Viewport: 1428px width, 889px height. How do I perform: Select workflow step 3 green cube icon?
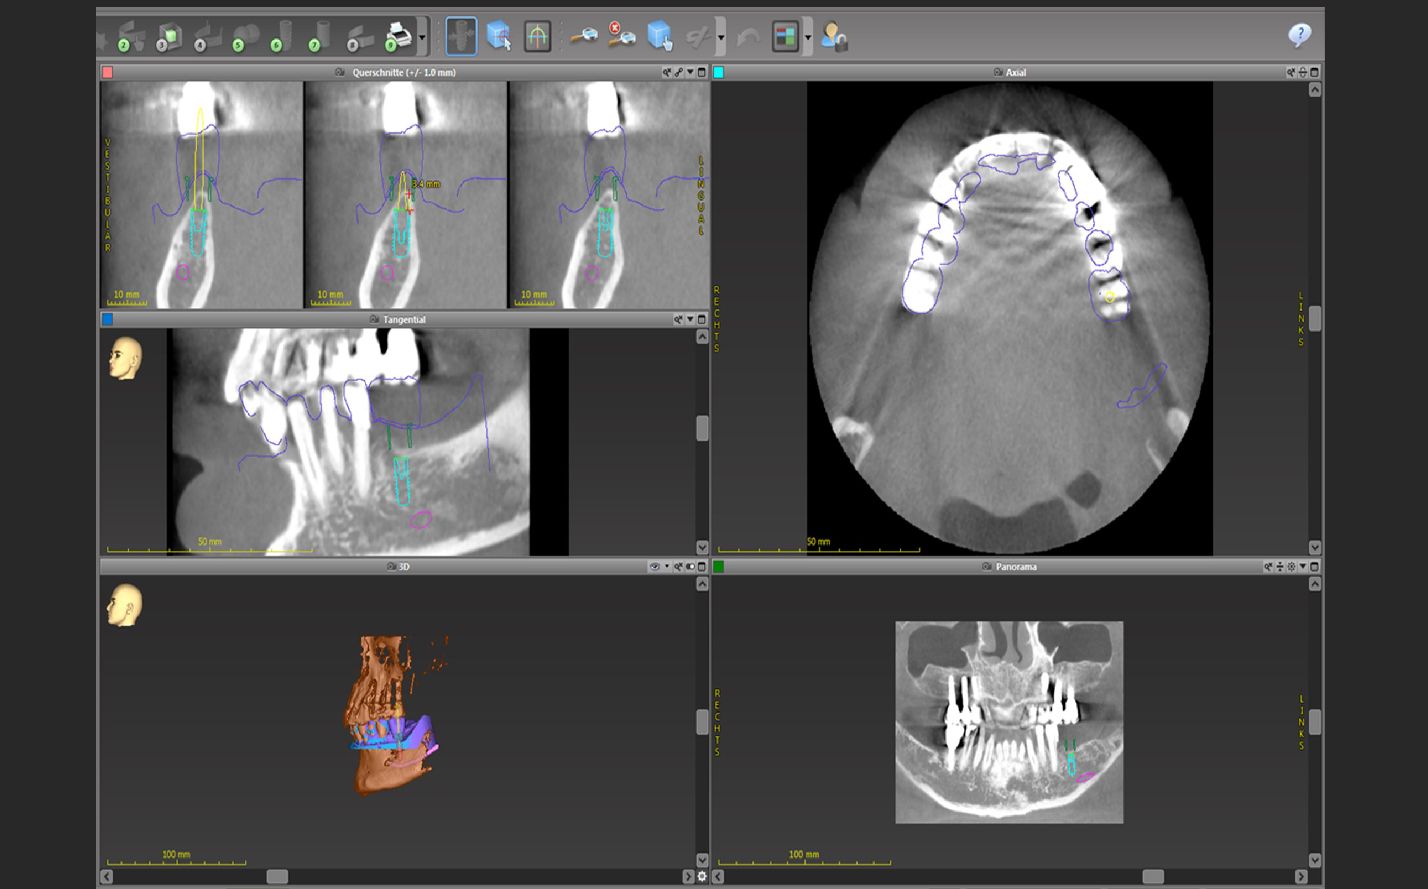[x=167, y=37]
